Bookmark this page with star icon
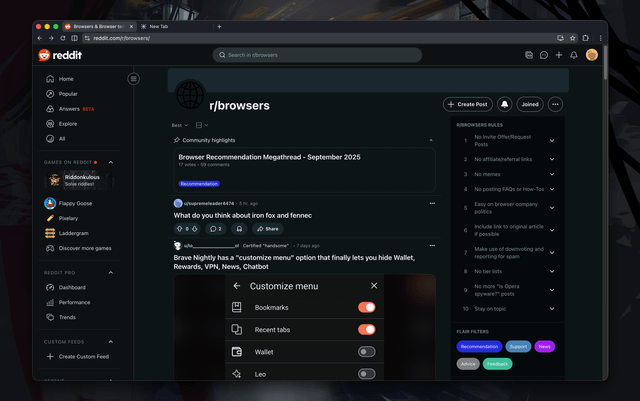640x401 pixels. click(x=573, y=38)
